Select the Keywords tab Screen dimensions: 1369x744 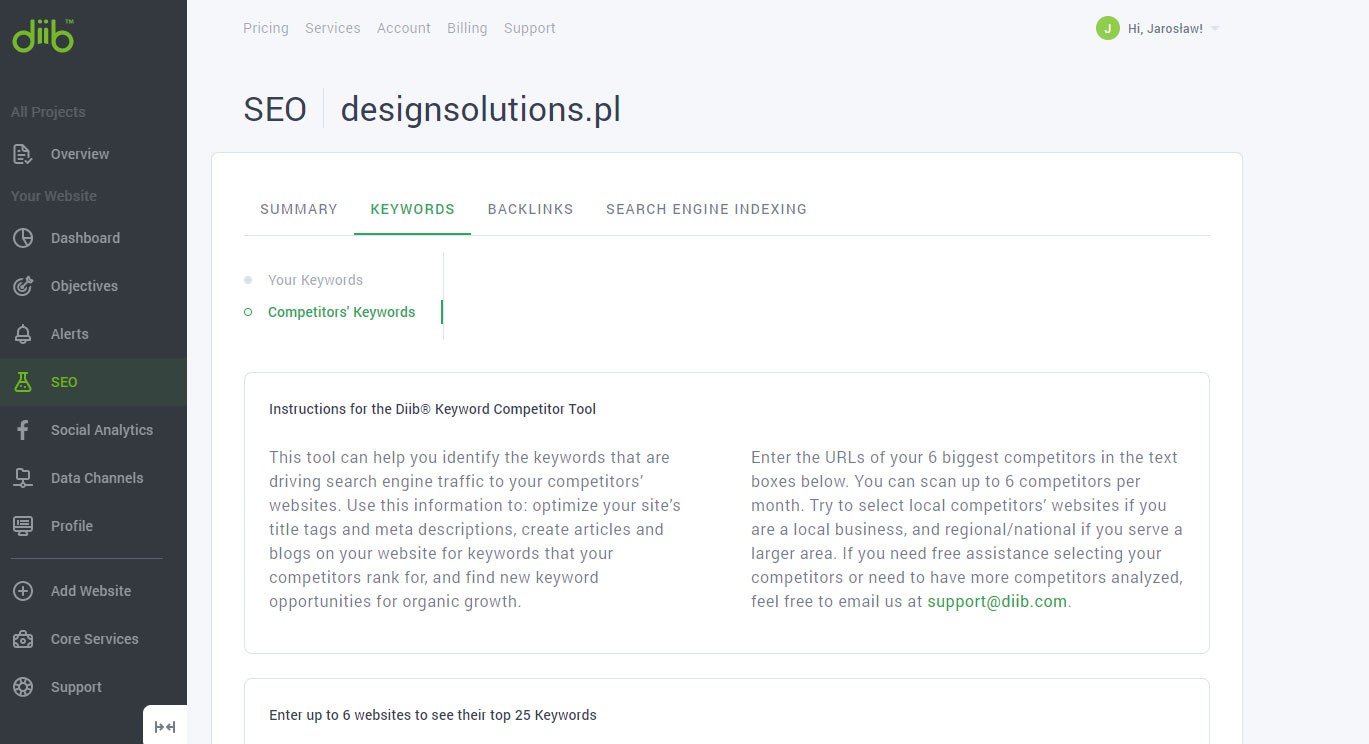click(412, 209)
